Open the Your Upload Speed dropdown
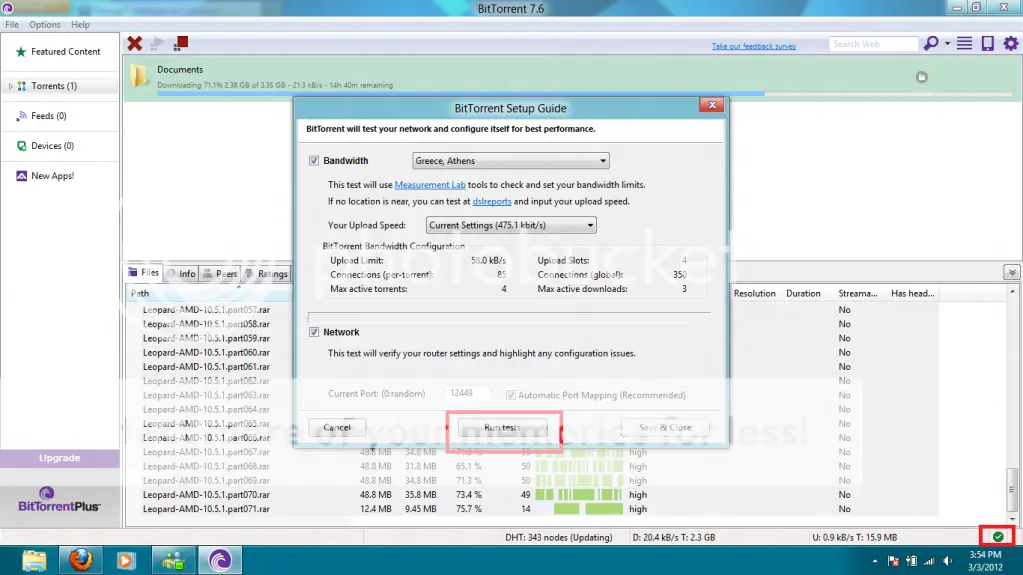 click(511, 225)
